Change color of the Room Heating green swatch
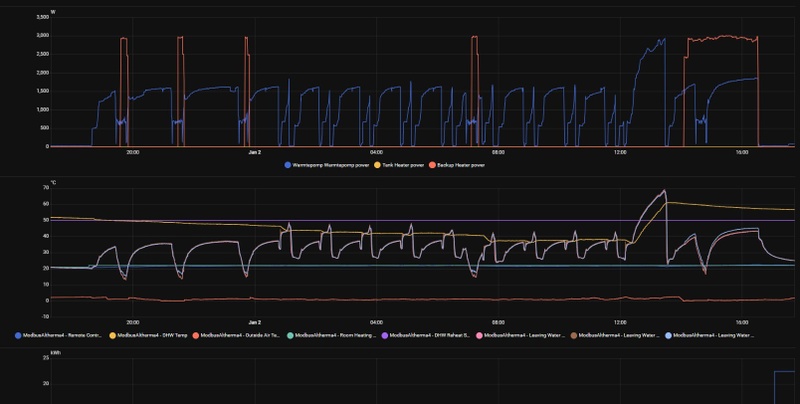Screen dimensions: 800x404 tap(290, 336)
